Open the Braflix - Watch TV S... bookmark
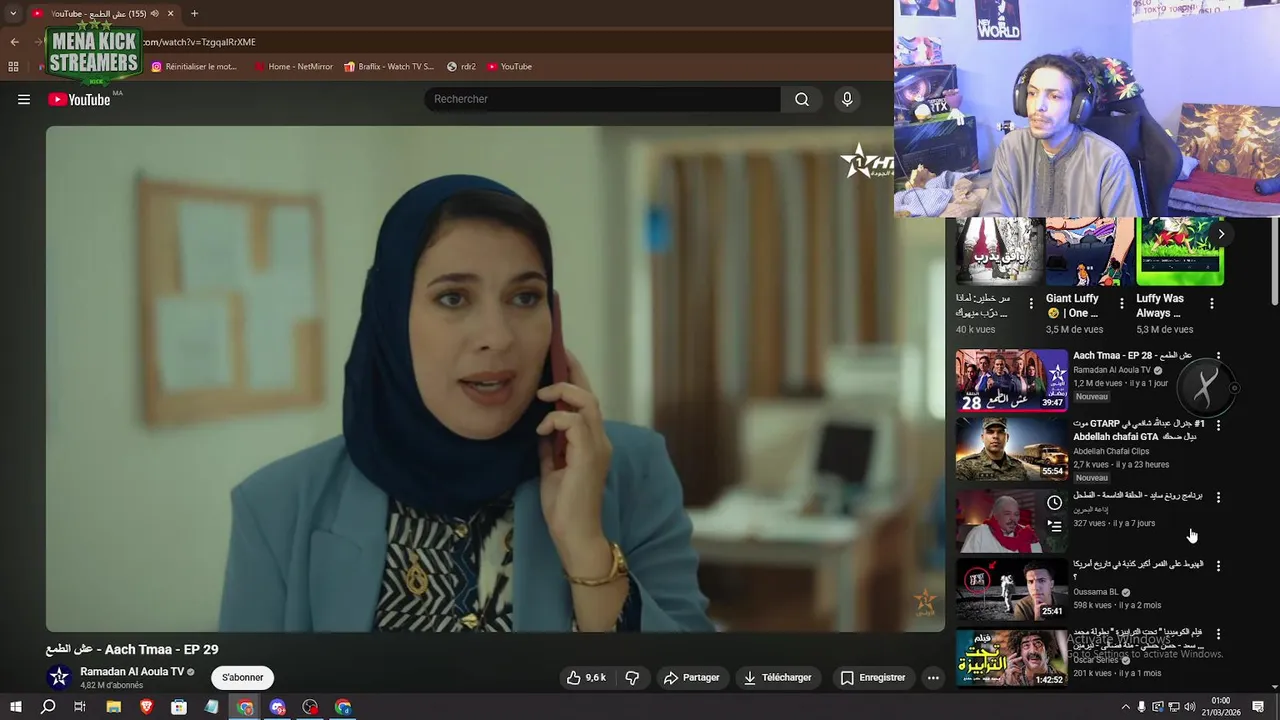The height and width of the screenshot is (720, 1280). pos(388,67)
